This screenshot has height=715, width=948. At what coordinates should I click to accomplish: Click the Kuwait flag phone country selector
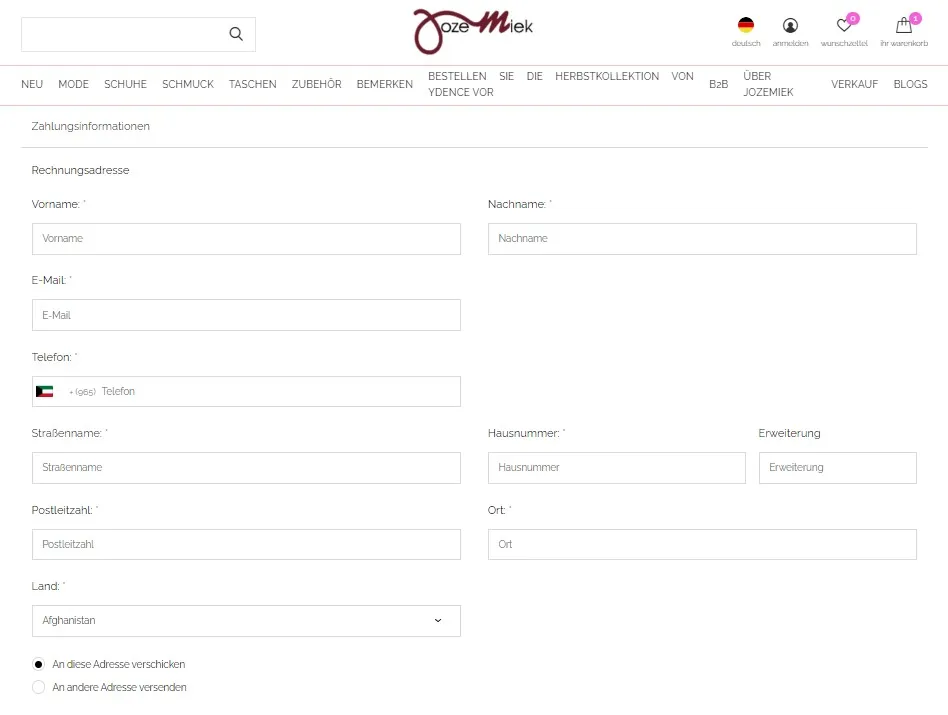(45, 392)
